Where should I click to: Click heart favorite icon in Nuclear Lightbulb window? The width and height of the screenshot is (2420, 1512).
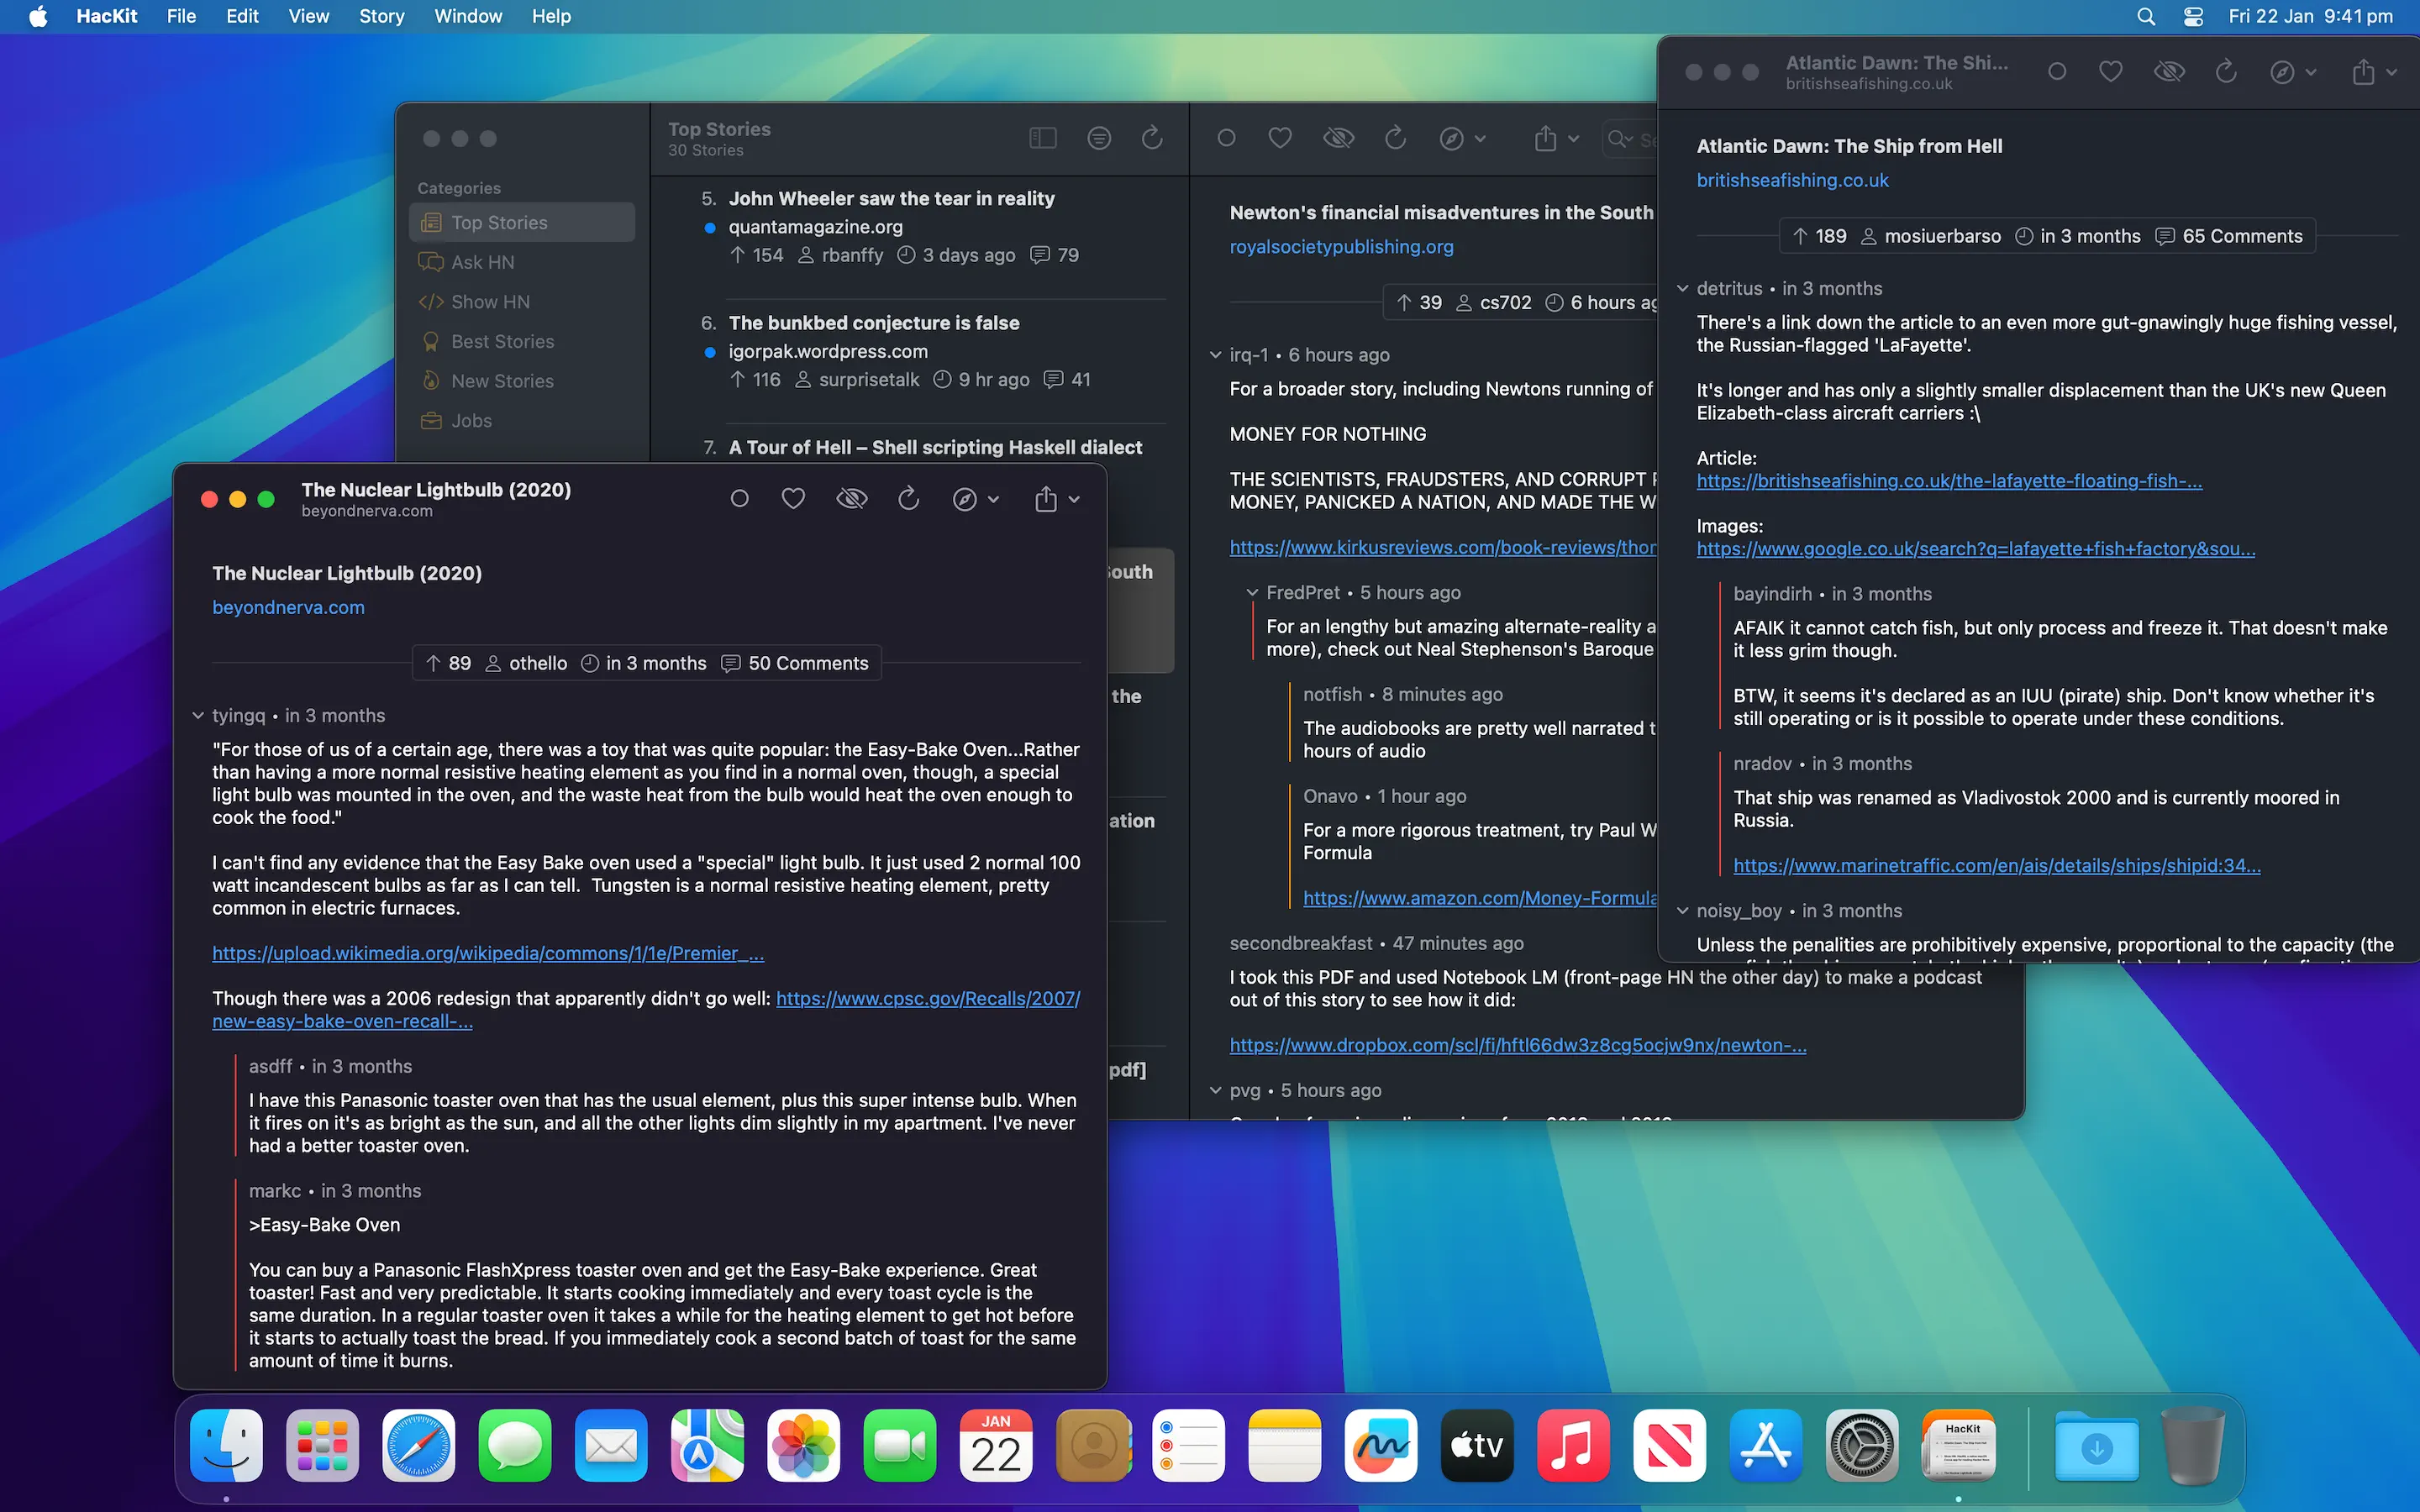click(x=793, y=498)
